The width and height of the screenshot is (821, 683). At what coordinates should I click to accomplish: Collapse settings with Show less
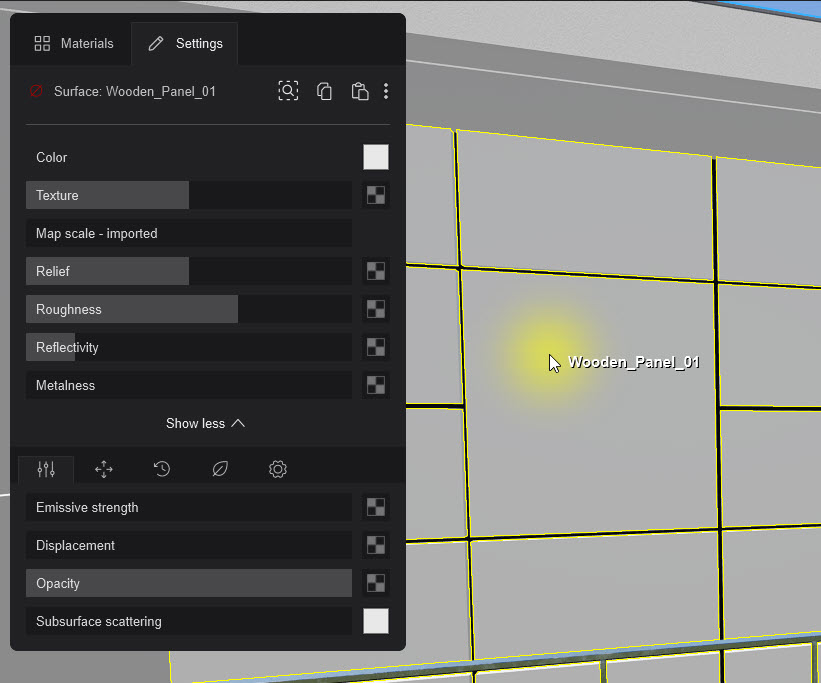pos(205,423)
